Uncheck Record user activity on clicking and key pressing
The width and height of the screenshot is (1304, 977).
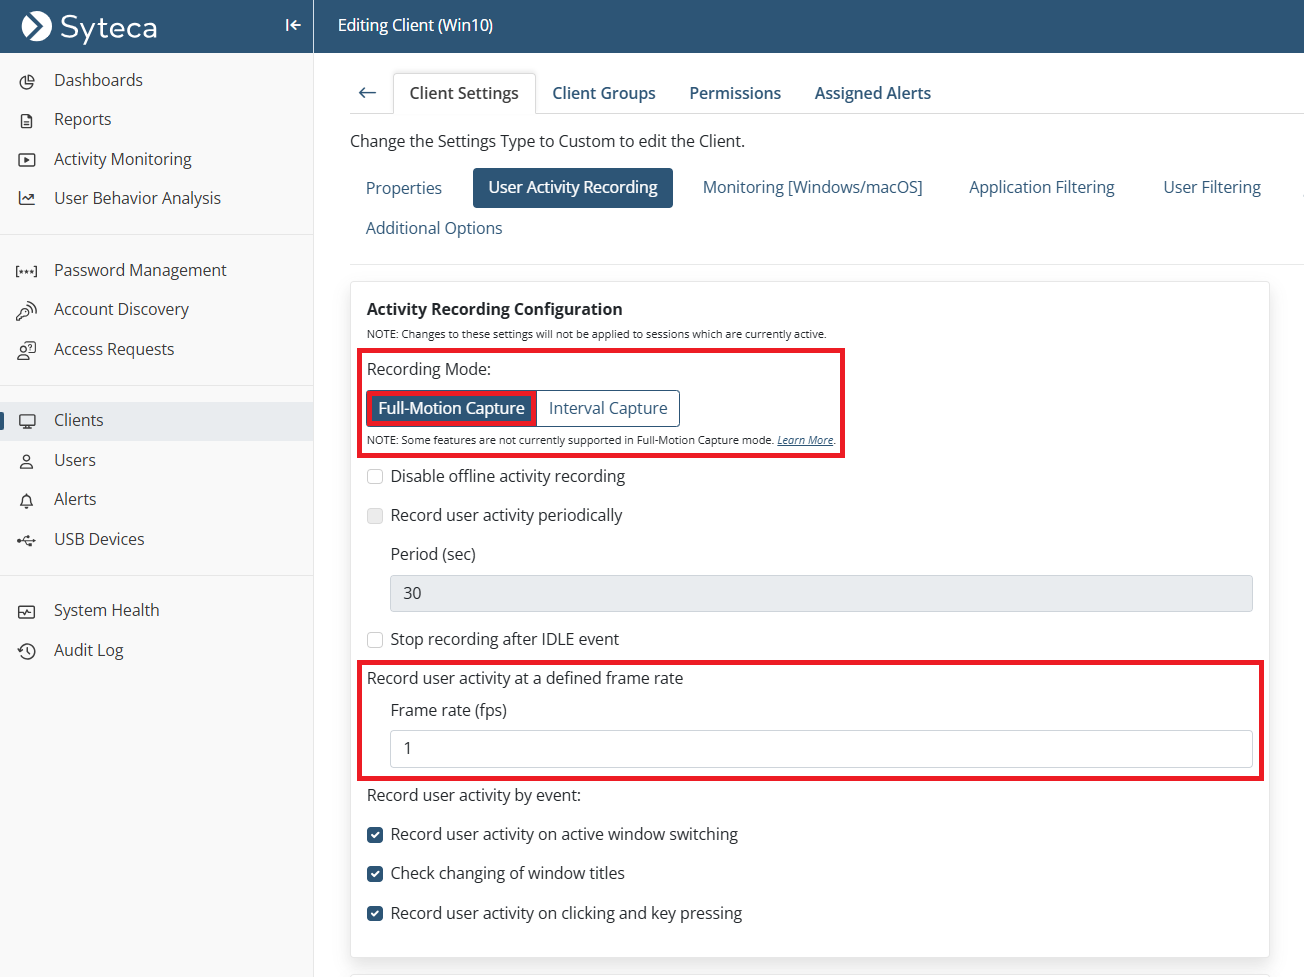pos(375,914)
